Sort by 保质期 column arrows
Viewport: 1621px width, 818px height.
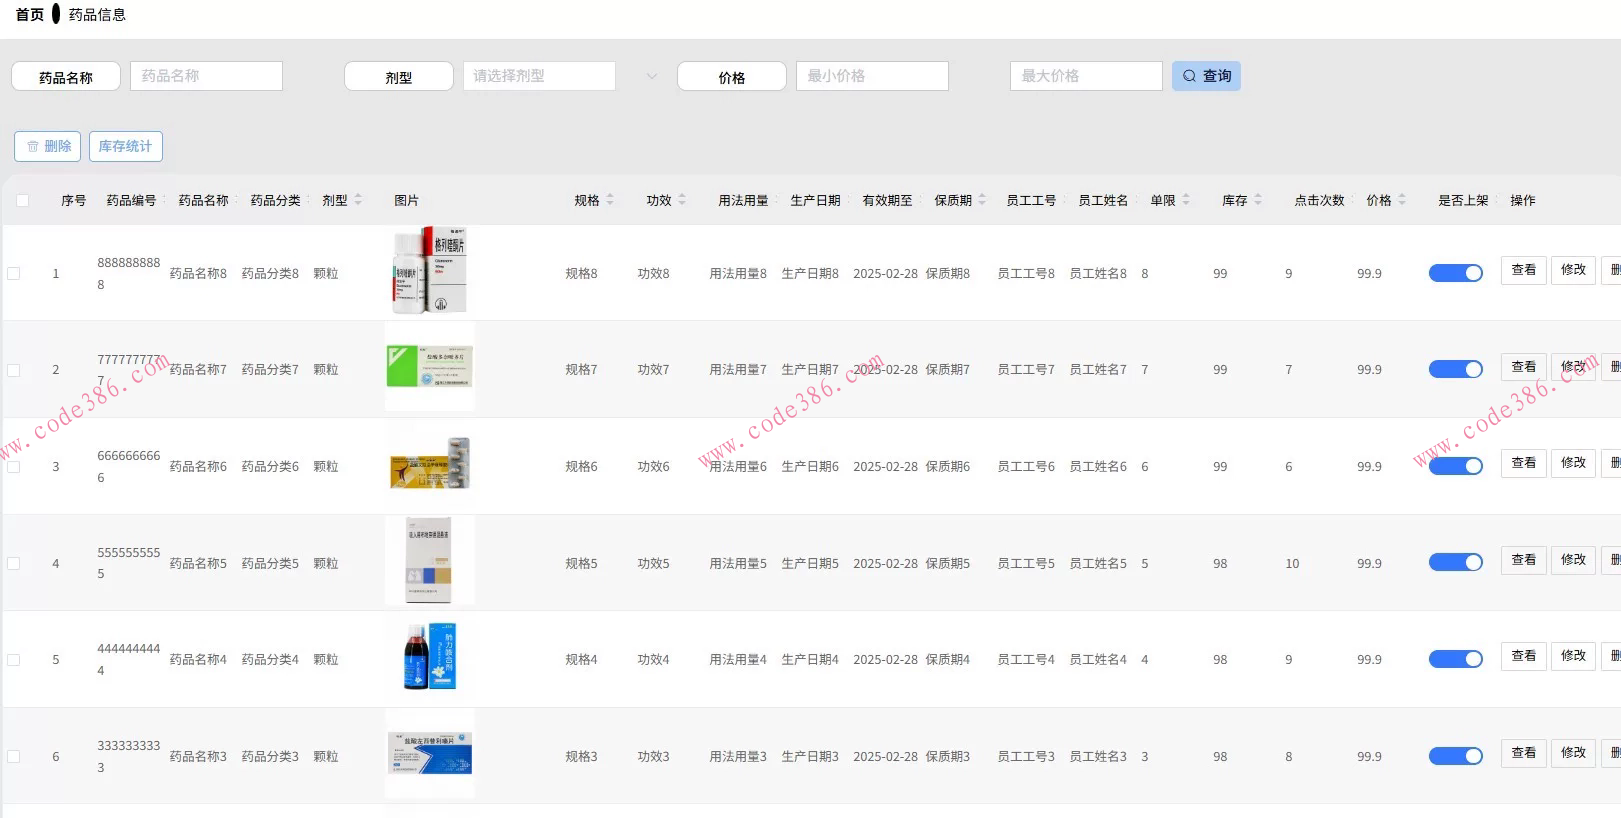pos(982,200)
